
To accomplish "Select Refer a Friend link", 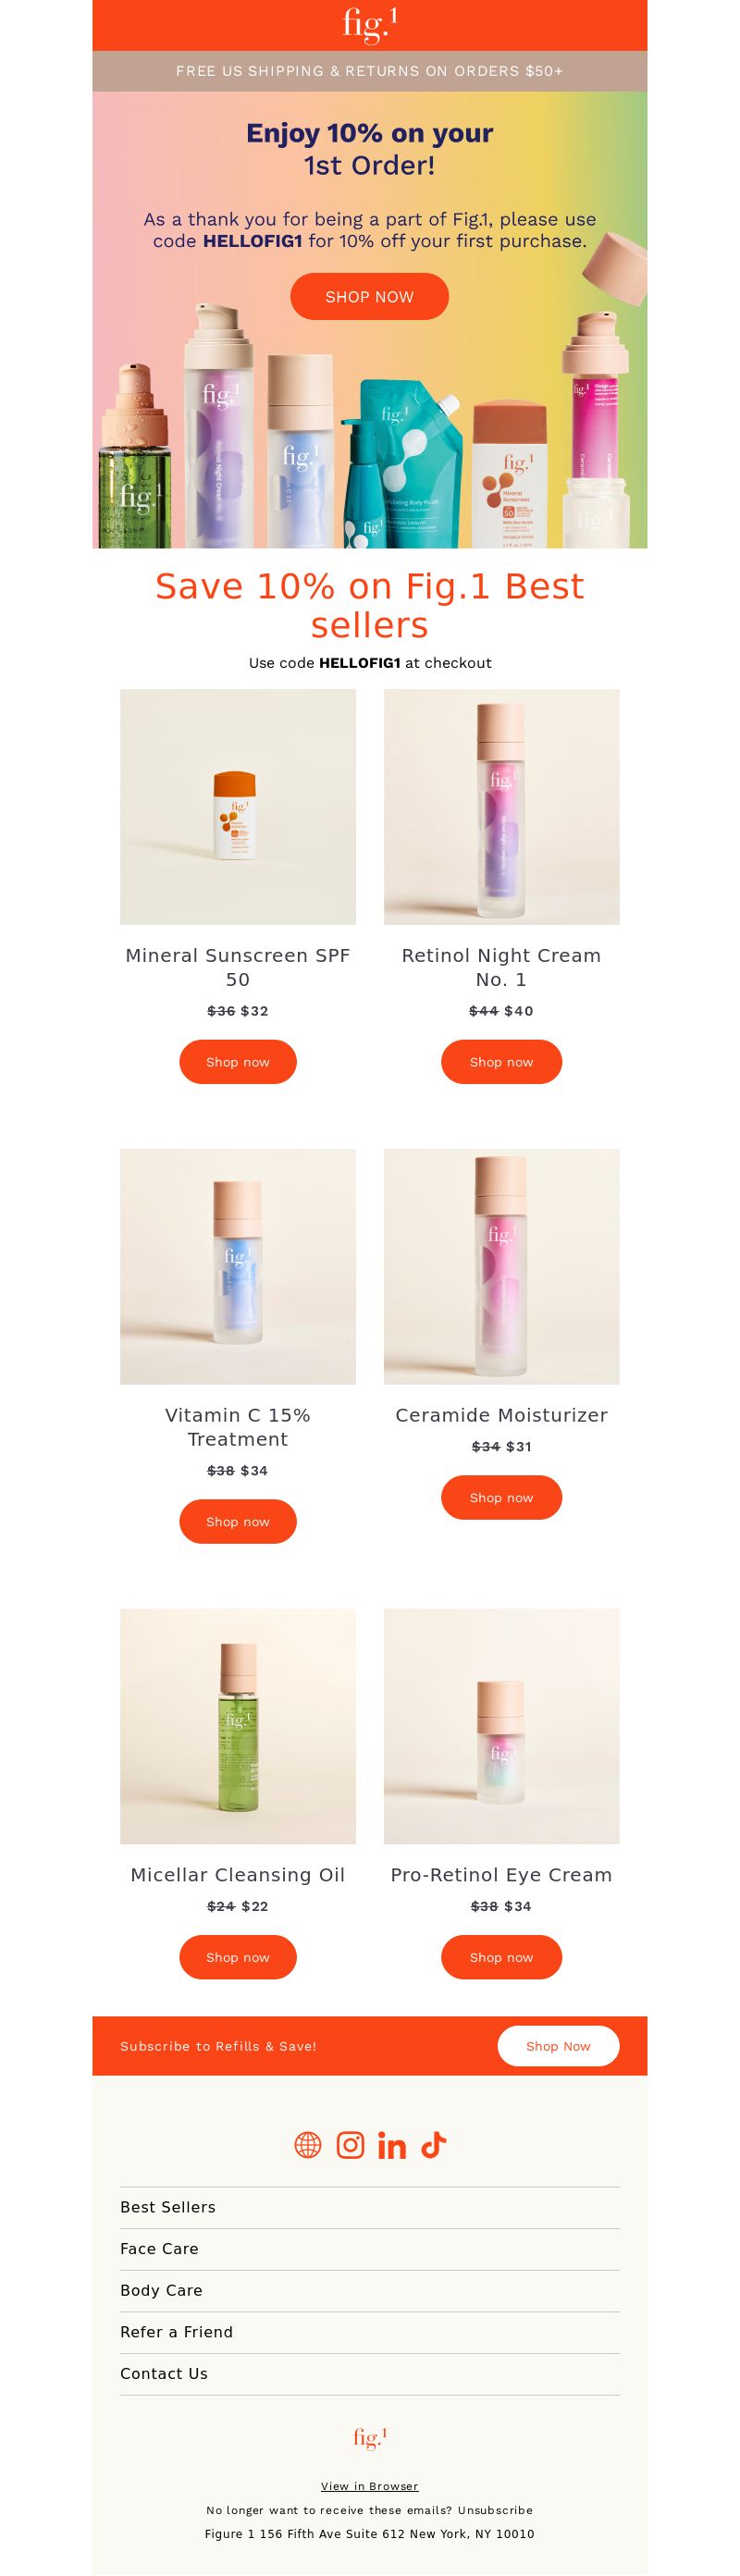I will coord(176,2332).
